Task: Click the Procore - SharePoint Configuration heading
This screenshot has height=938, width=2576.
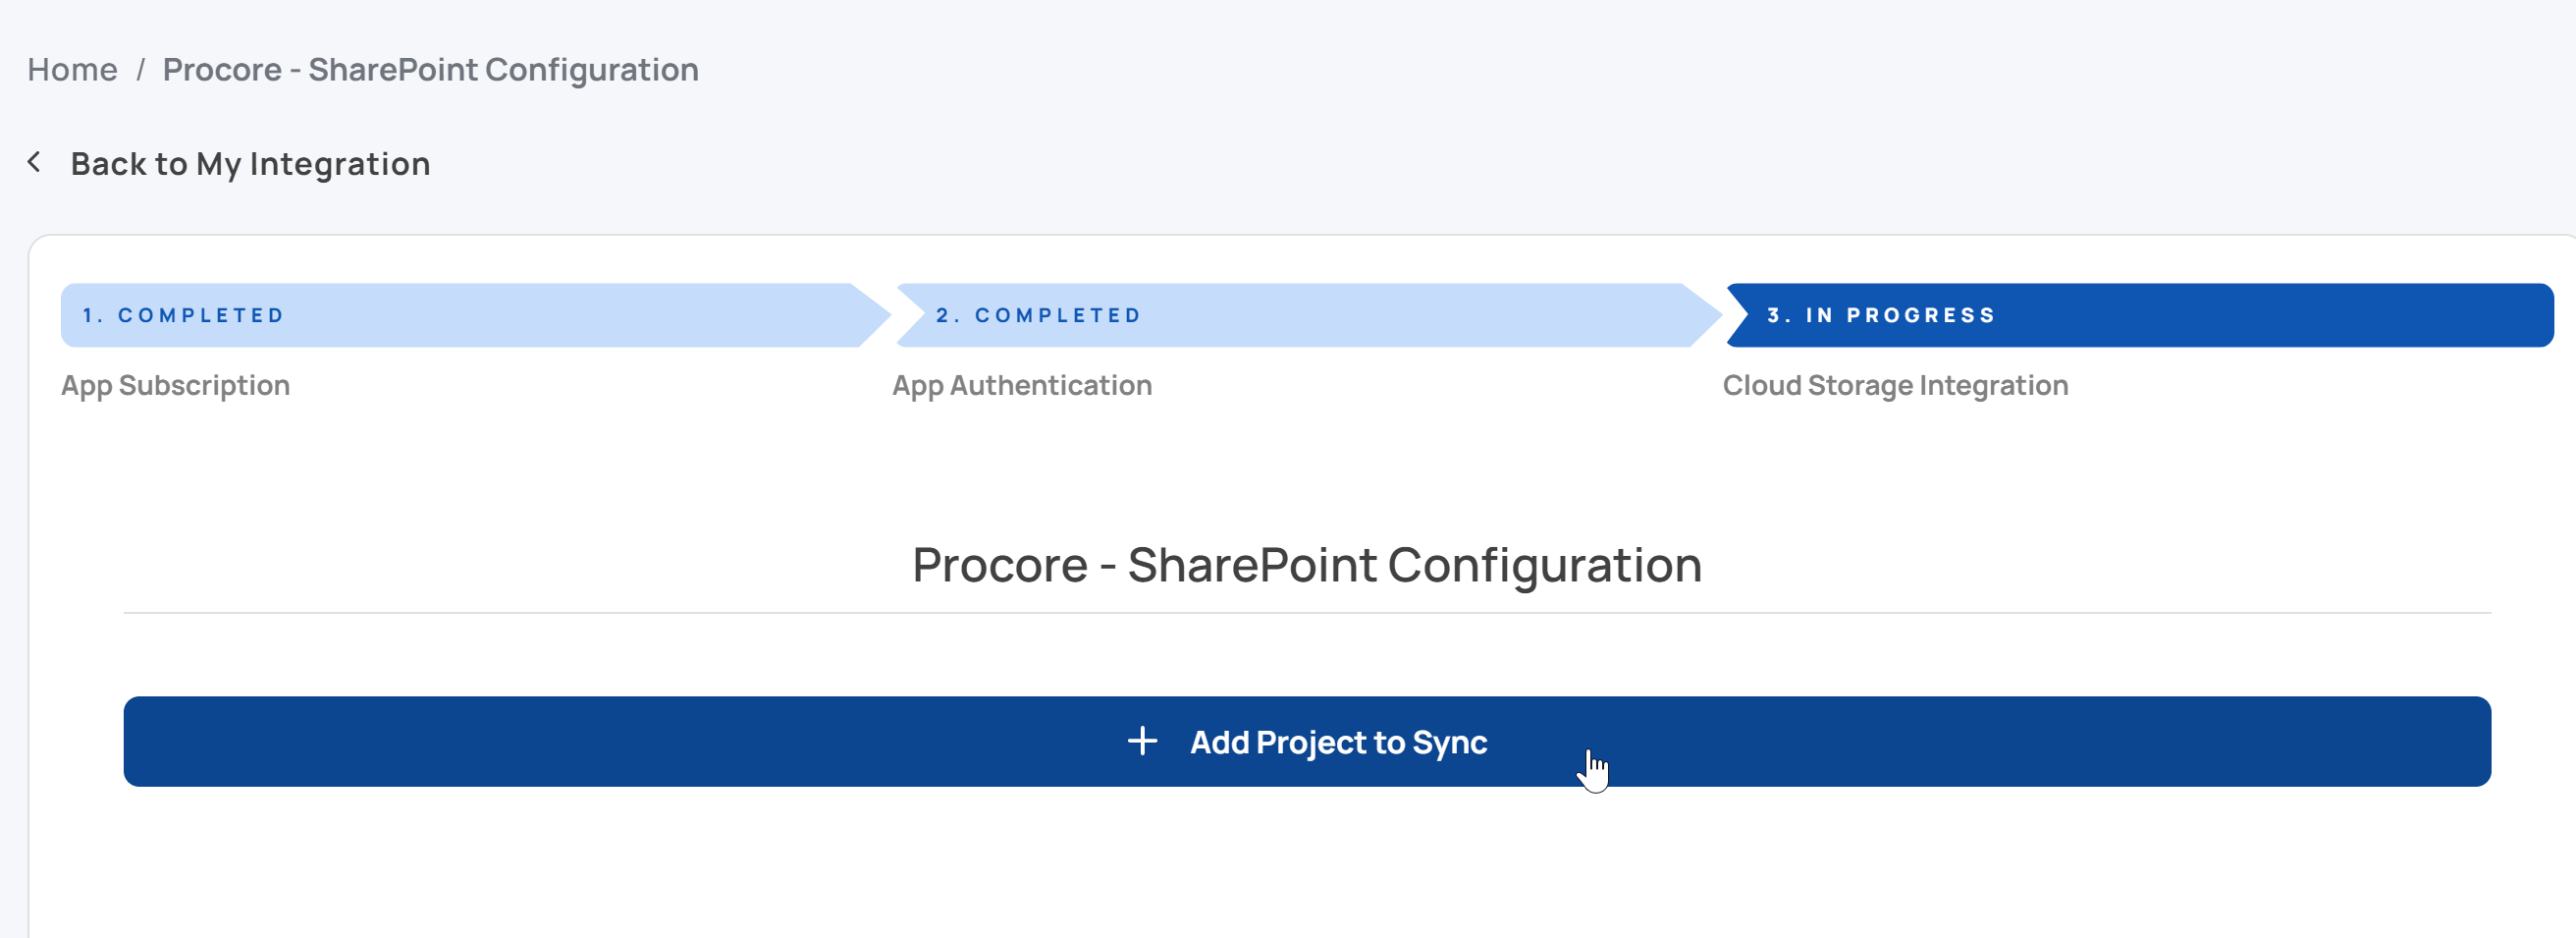Action: (x=1307, y=565)
